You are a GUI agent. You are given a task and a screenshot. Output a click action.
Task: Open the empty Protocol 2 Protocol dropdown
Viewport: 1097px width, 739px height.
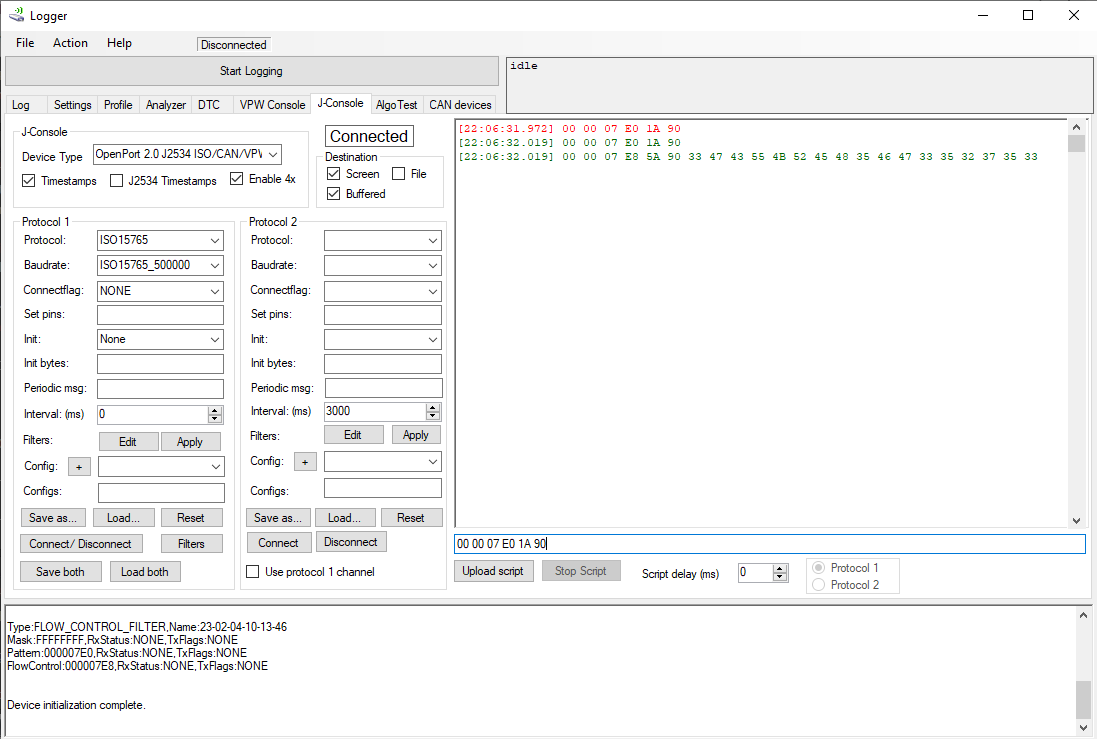point(383,241)
